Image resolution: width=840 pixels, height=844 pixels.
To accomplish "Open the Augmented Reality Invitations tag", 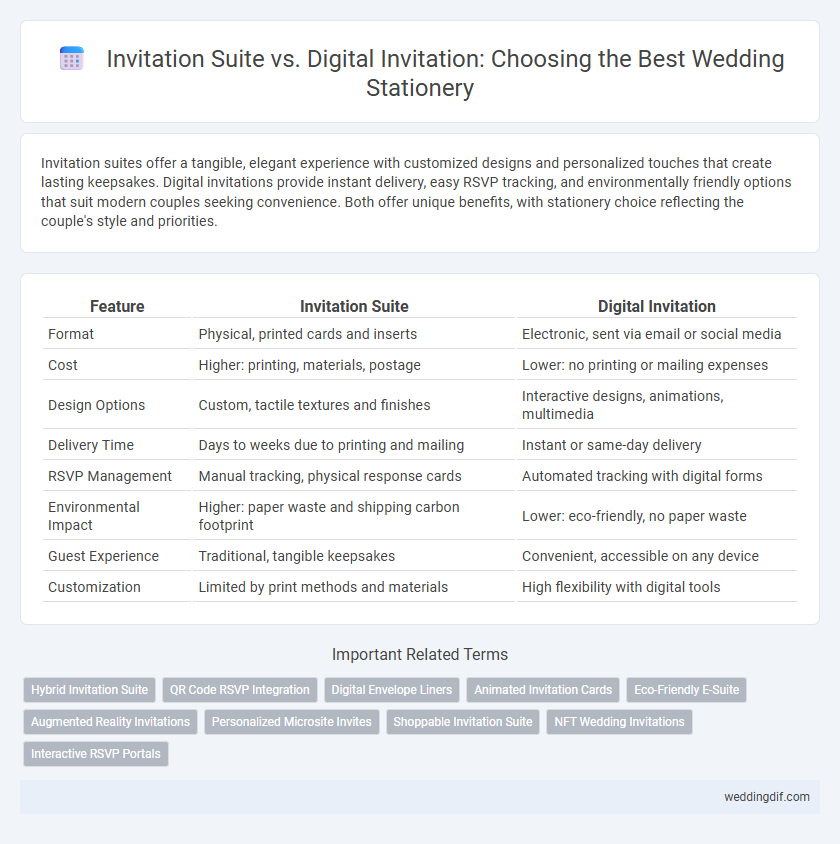I will coord(110,722).
